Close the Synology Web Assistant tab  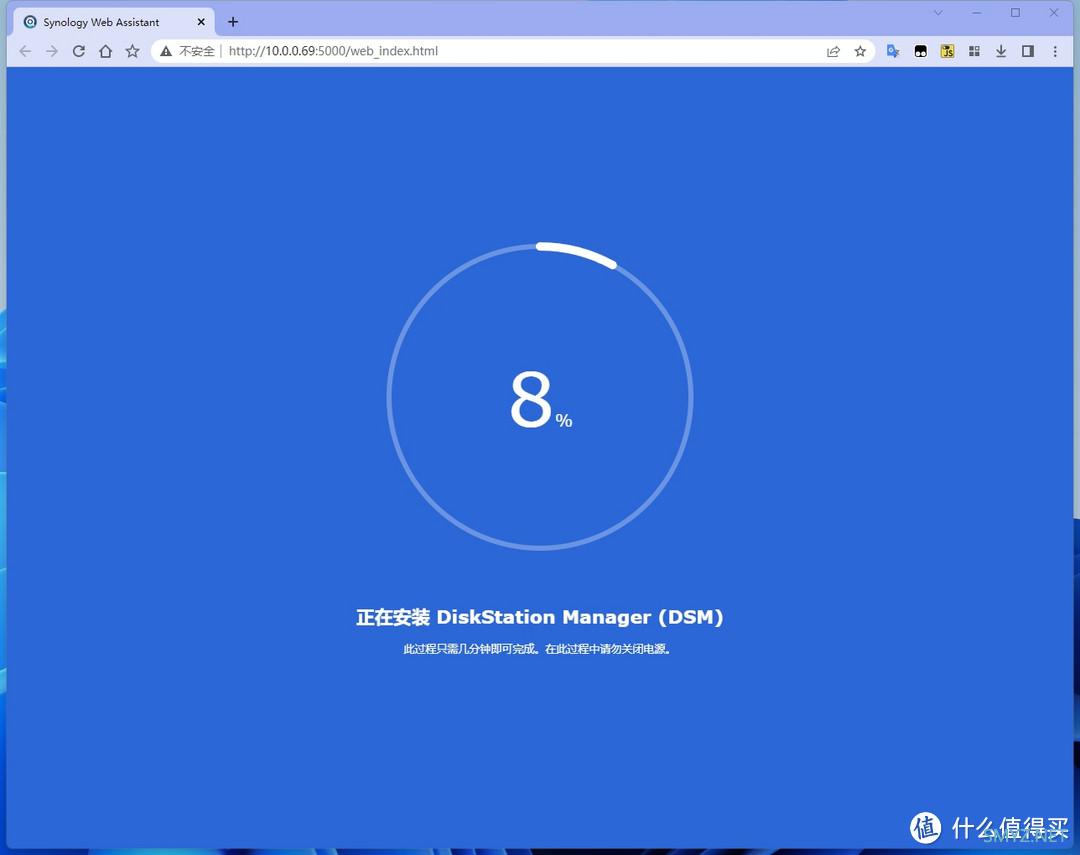pos(201,22)
